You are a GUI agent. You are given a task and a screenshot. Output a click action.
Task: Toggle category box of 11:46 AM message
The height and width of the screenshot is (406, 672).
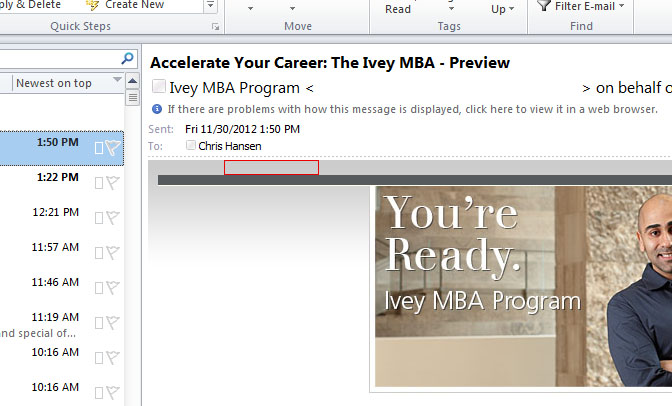(x=99, y=288)
